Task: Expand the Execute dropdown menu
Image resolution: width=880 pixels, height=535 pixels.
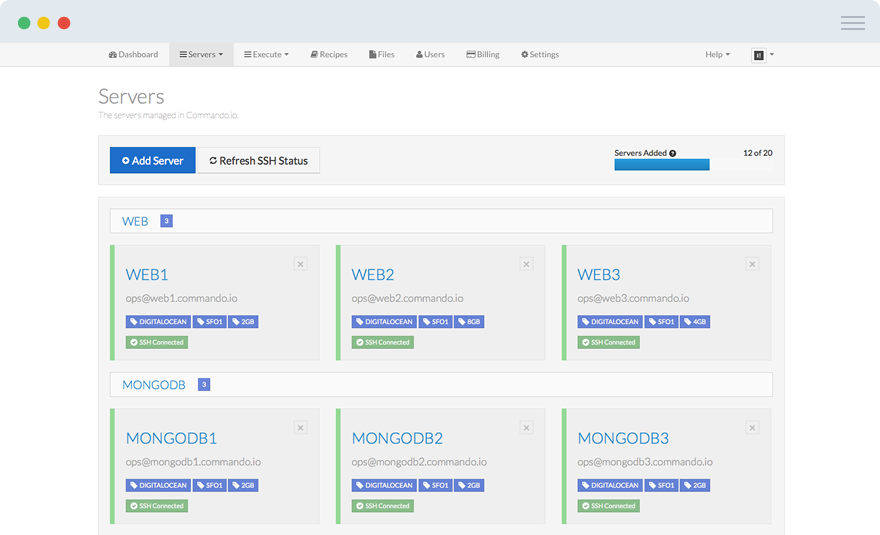Action: 266,54
